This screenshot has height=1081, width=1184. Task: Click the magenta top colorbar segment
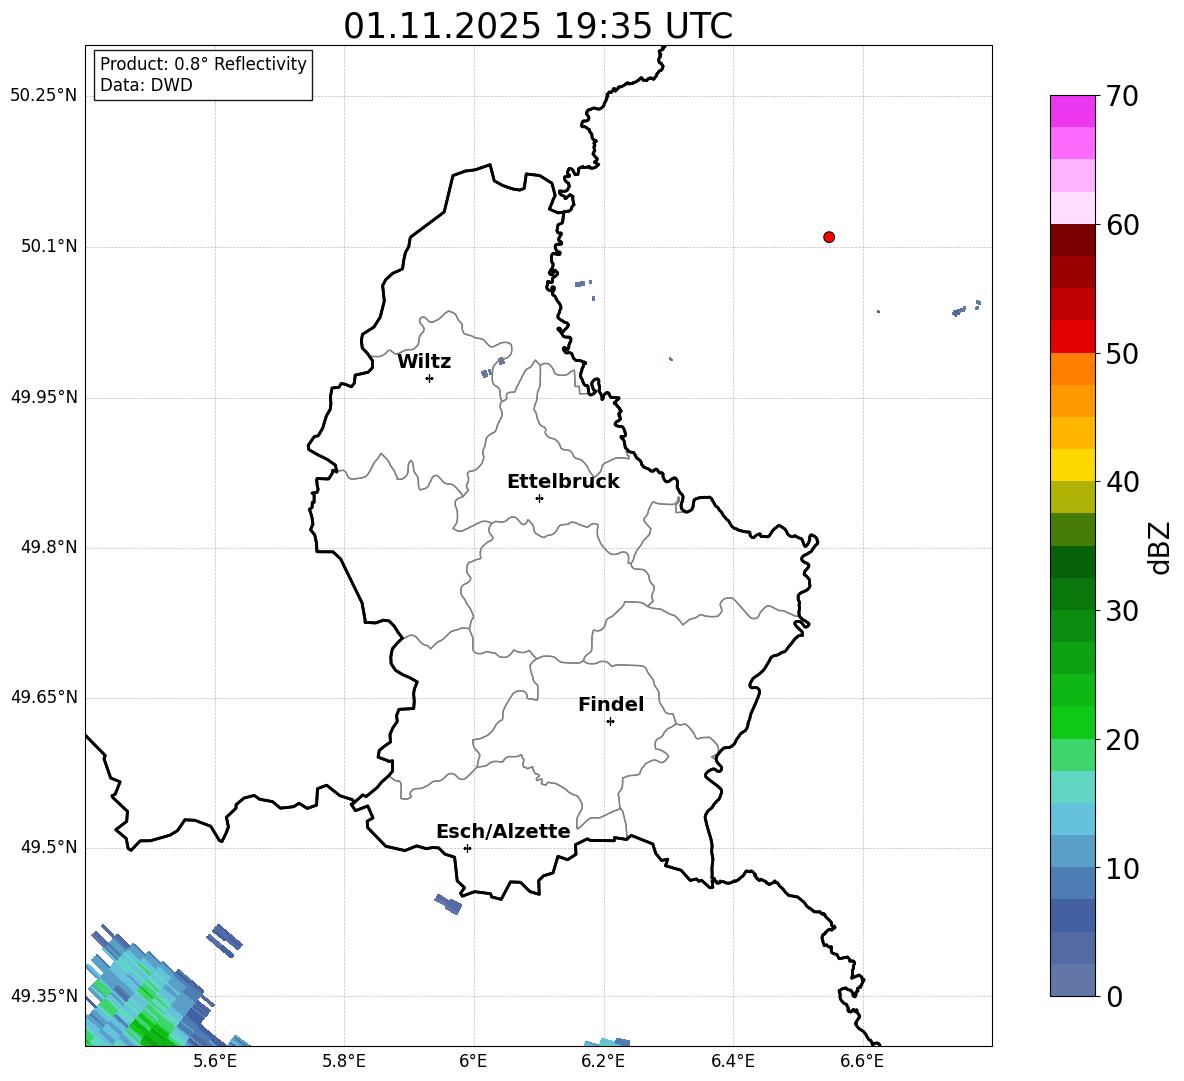[1072, 111]
